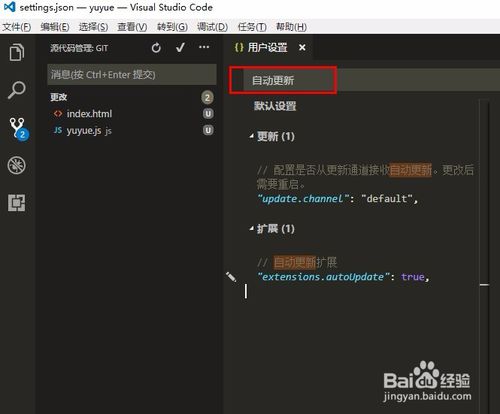The height and width of the screenshot is (414, 500).
Task: Click the 源代码管理: GIT panel title
Action: point(79,48)
